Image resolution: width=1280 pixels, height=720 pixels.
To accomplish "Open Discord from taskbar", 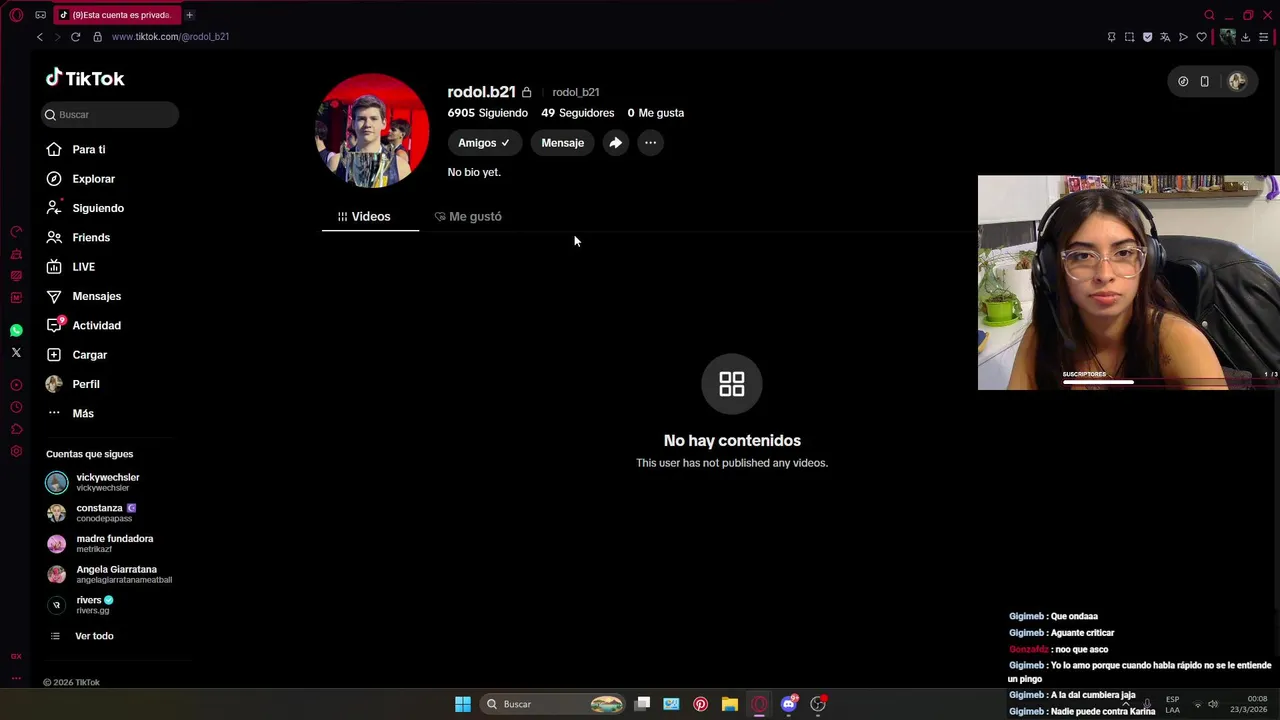I will pos(789,704).
